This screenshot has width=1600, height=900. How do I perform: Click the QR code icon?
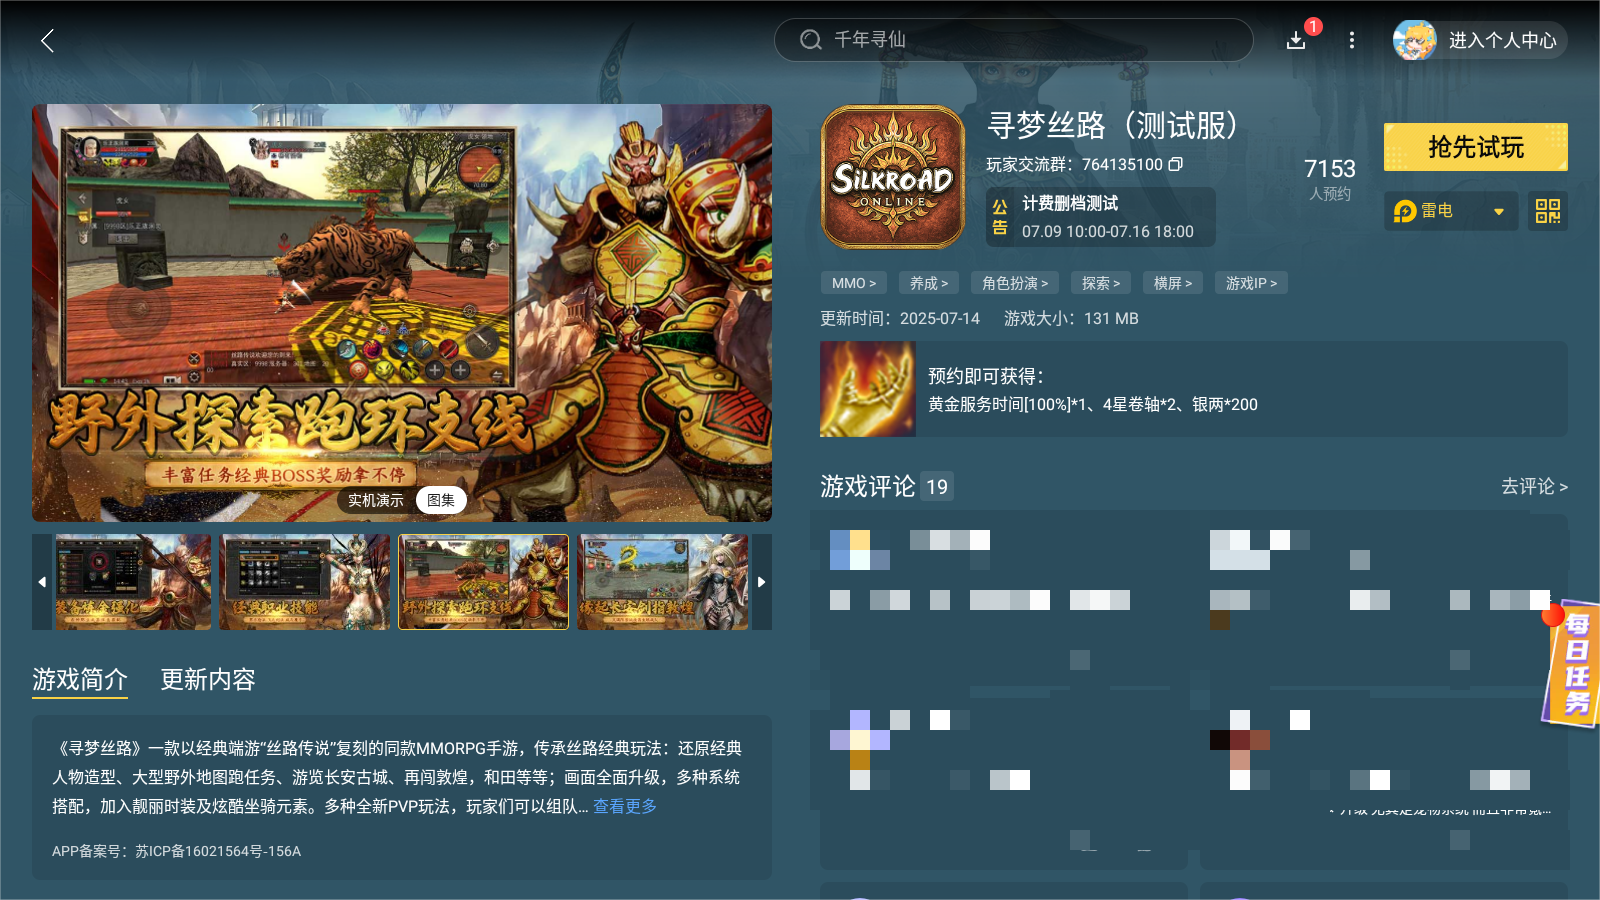point(1547,211)
